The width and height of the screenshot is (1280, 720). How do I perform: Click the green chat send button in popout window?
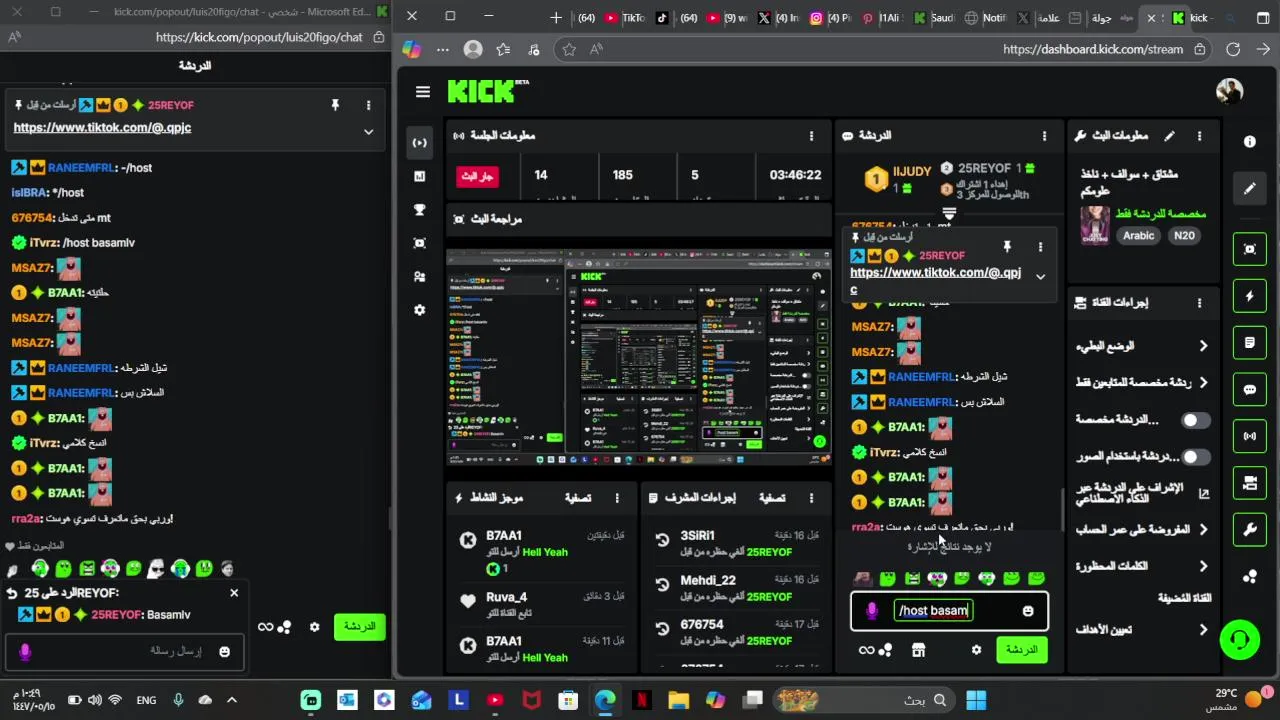pos(359,627)
